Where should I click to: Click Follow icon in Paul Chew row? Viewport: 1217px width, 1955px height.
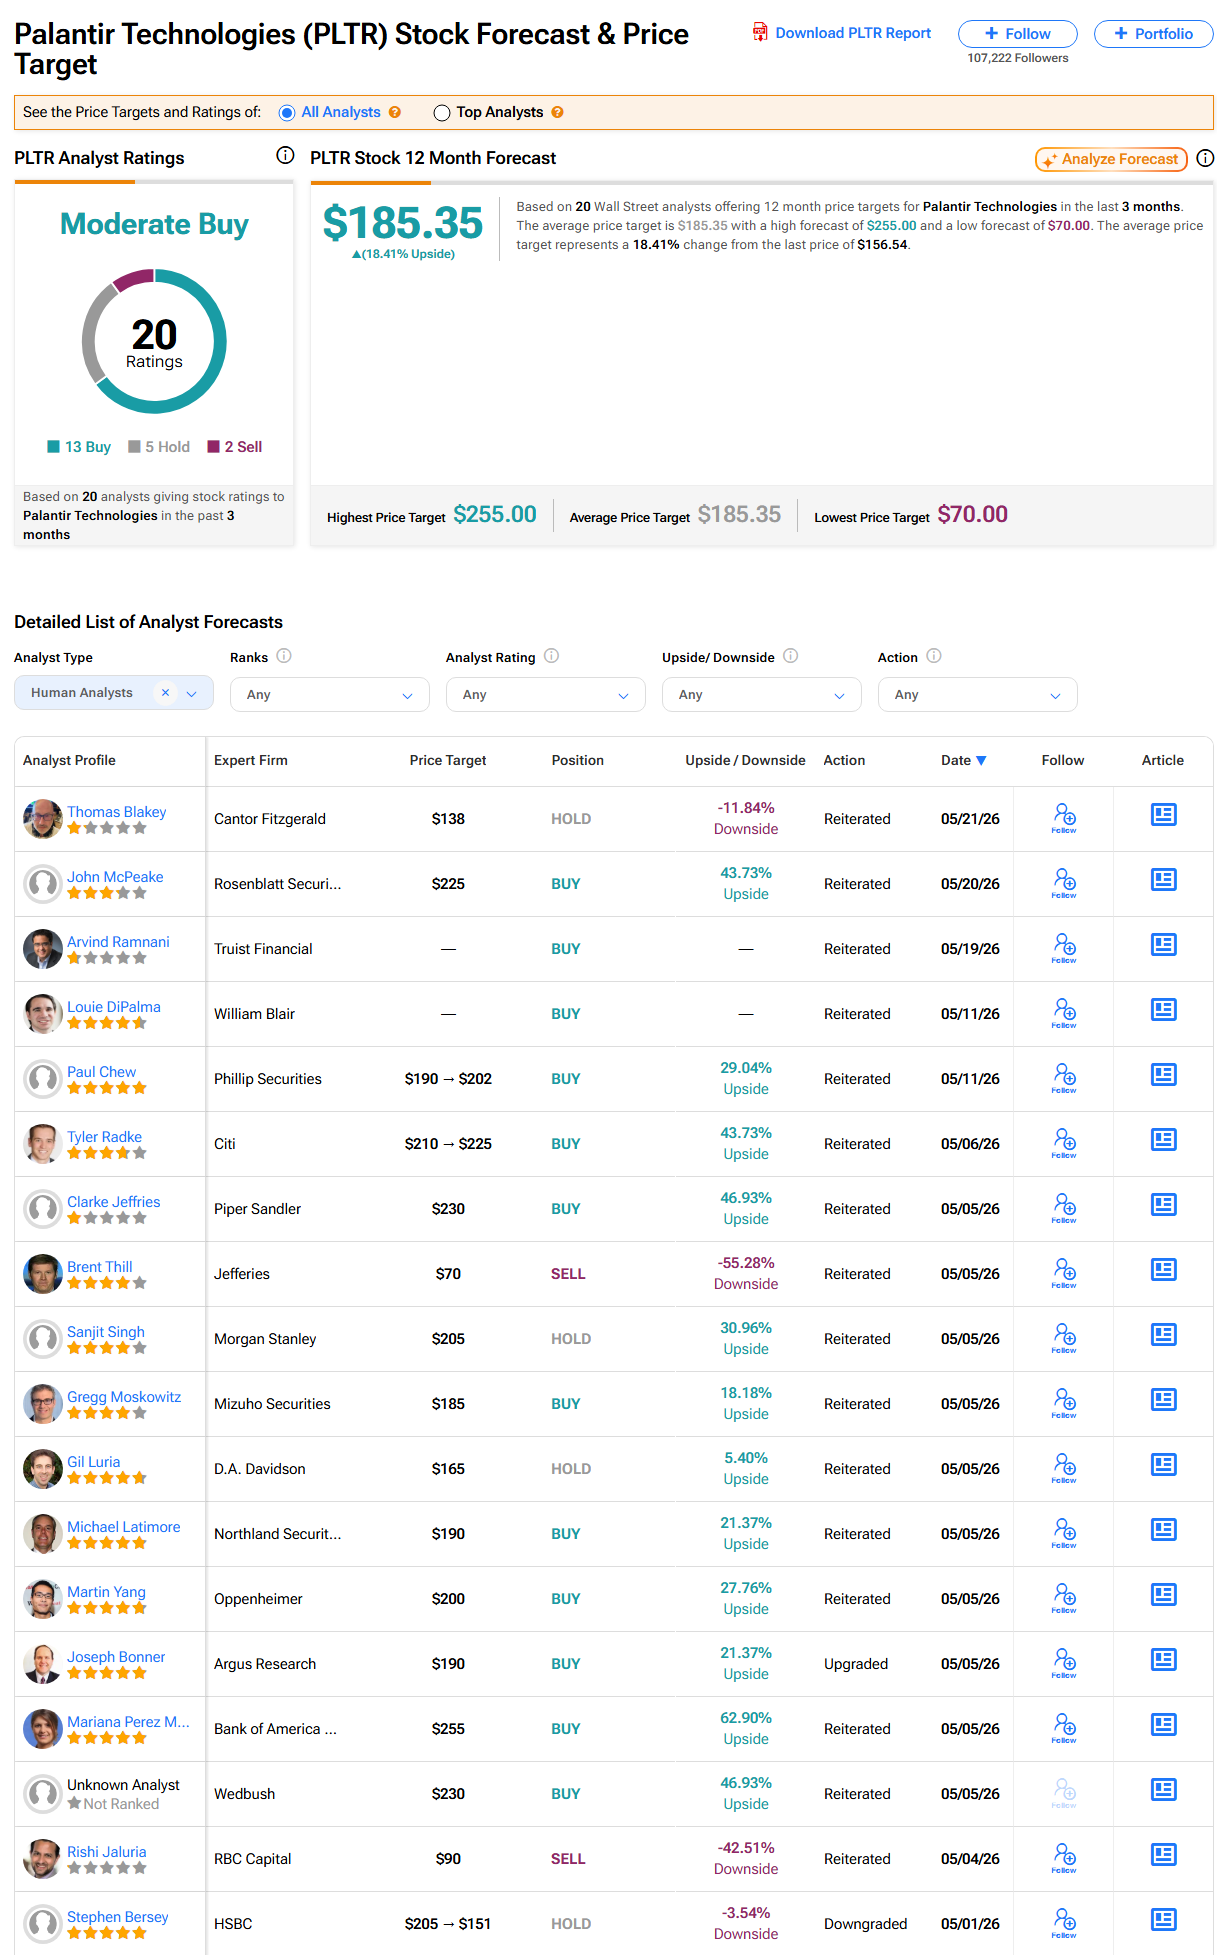coord(1064,1077)
